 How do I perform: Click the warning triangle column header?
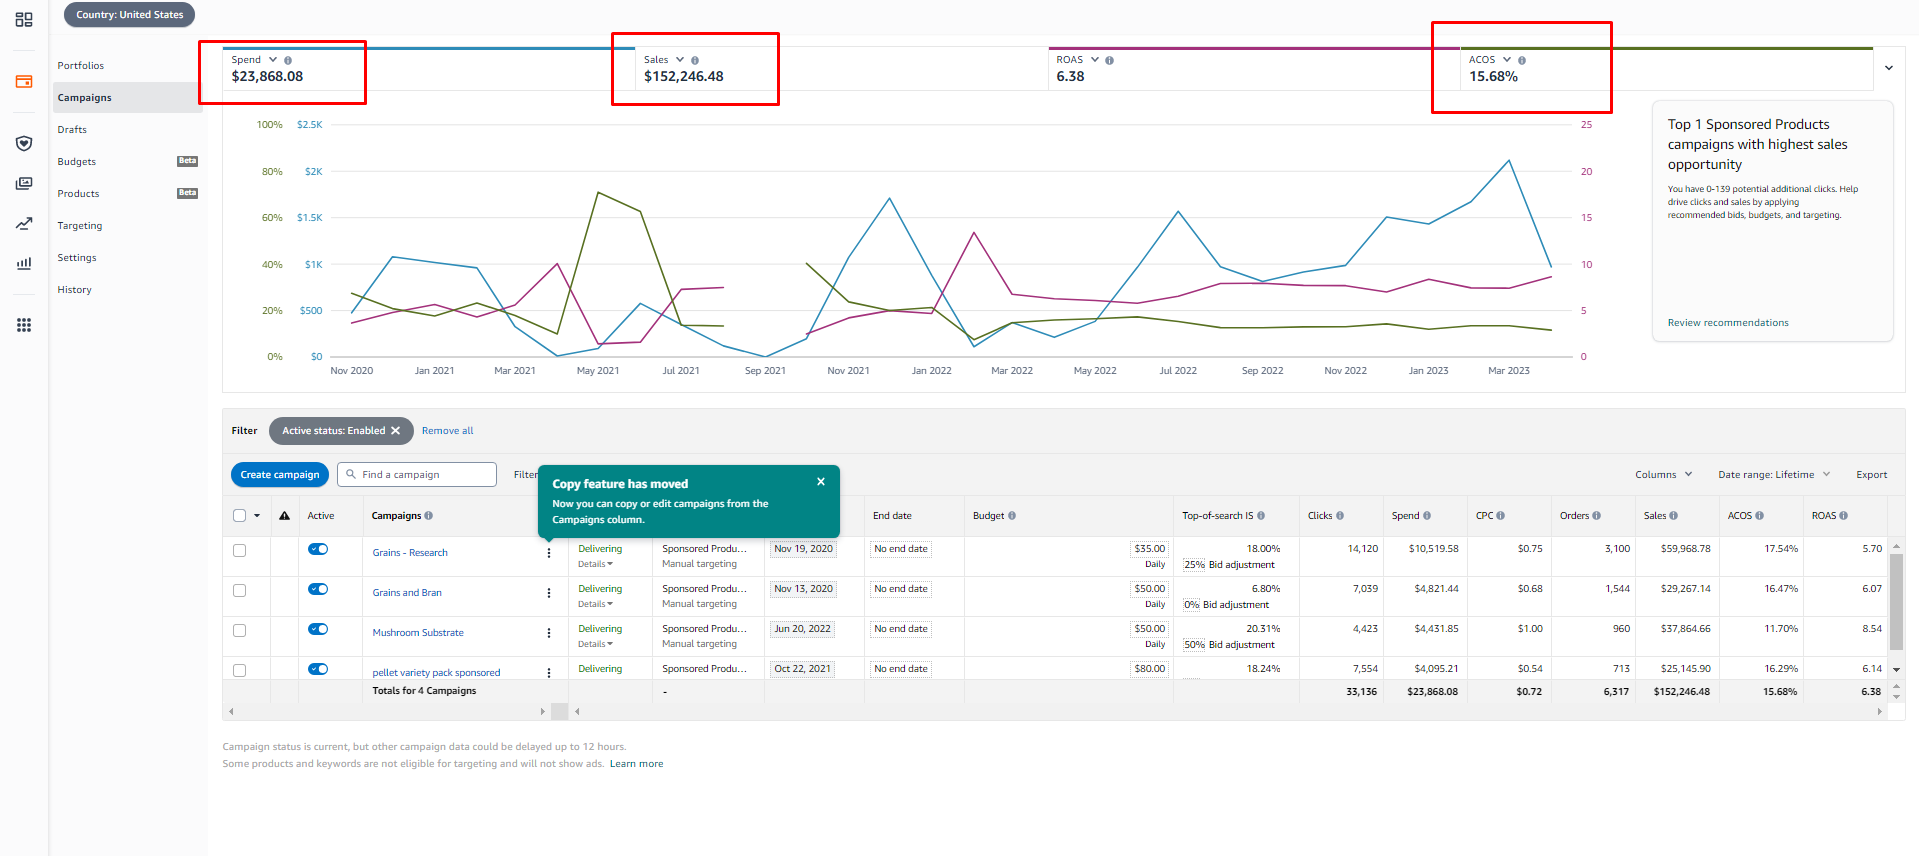[x=285, y=516]
